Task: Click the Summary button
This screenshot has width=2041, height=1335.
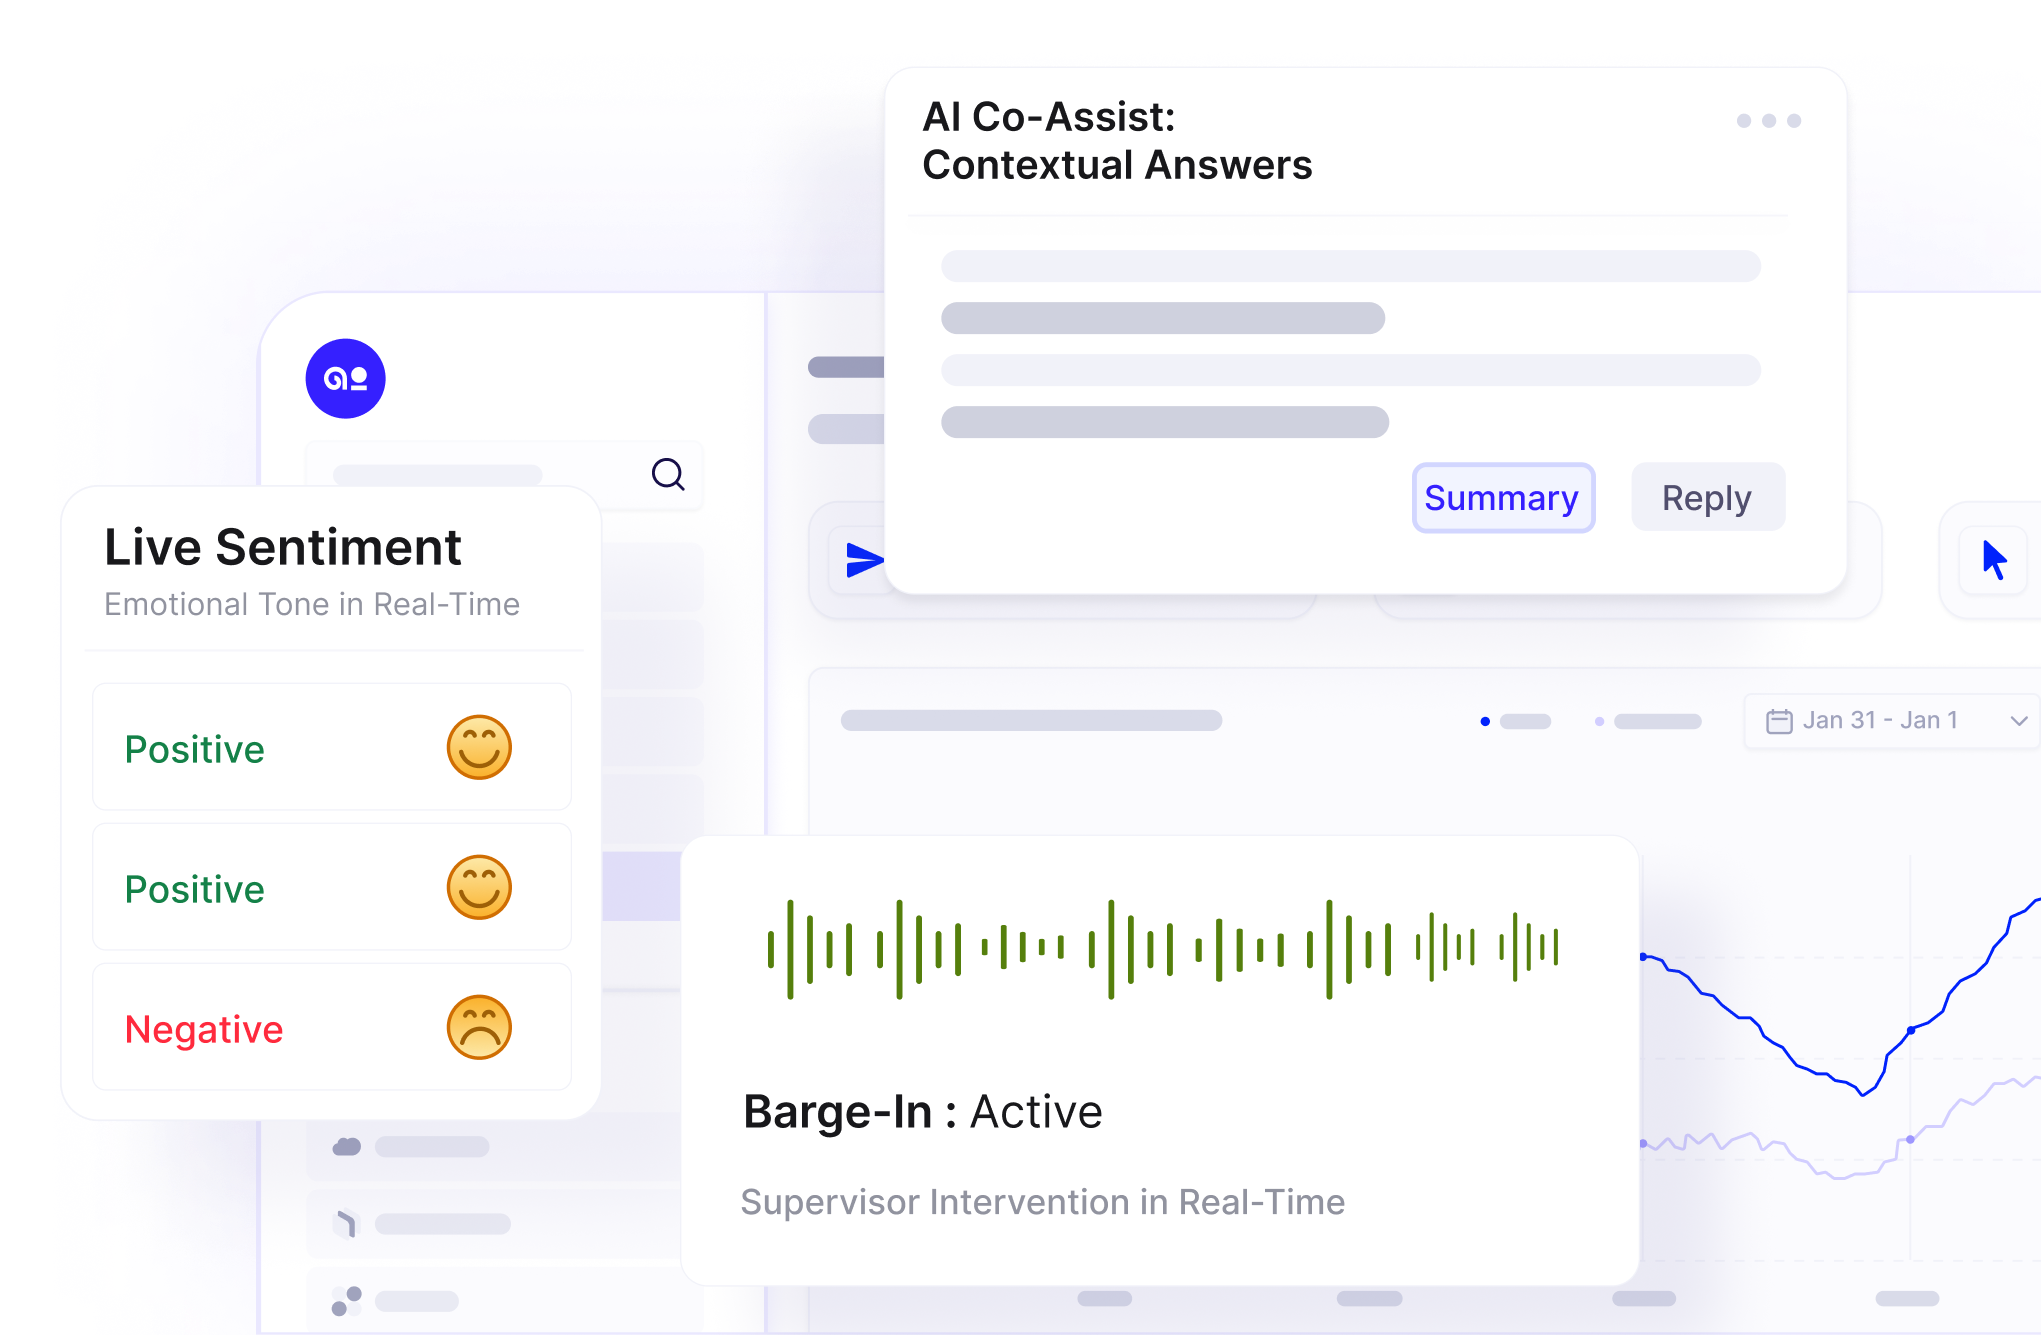Action: pyautogui.click(x=1502, y=498)
